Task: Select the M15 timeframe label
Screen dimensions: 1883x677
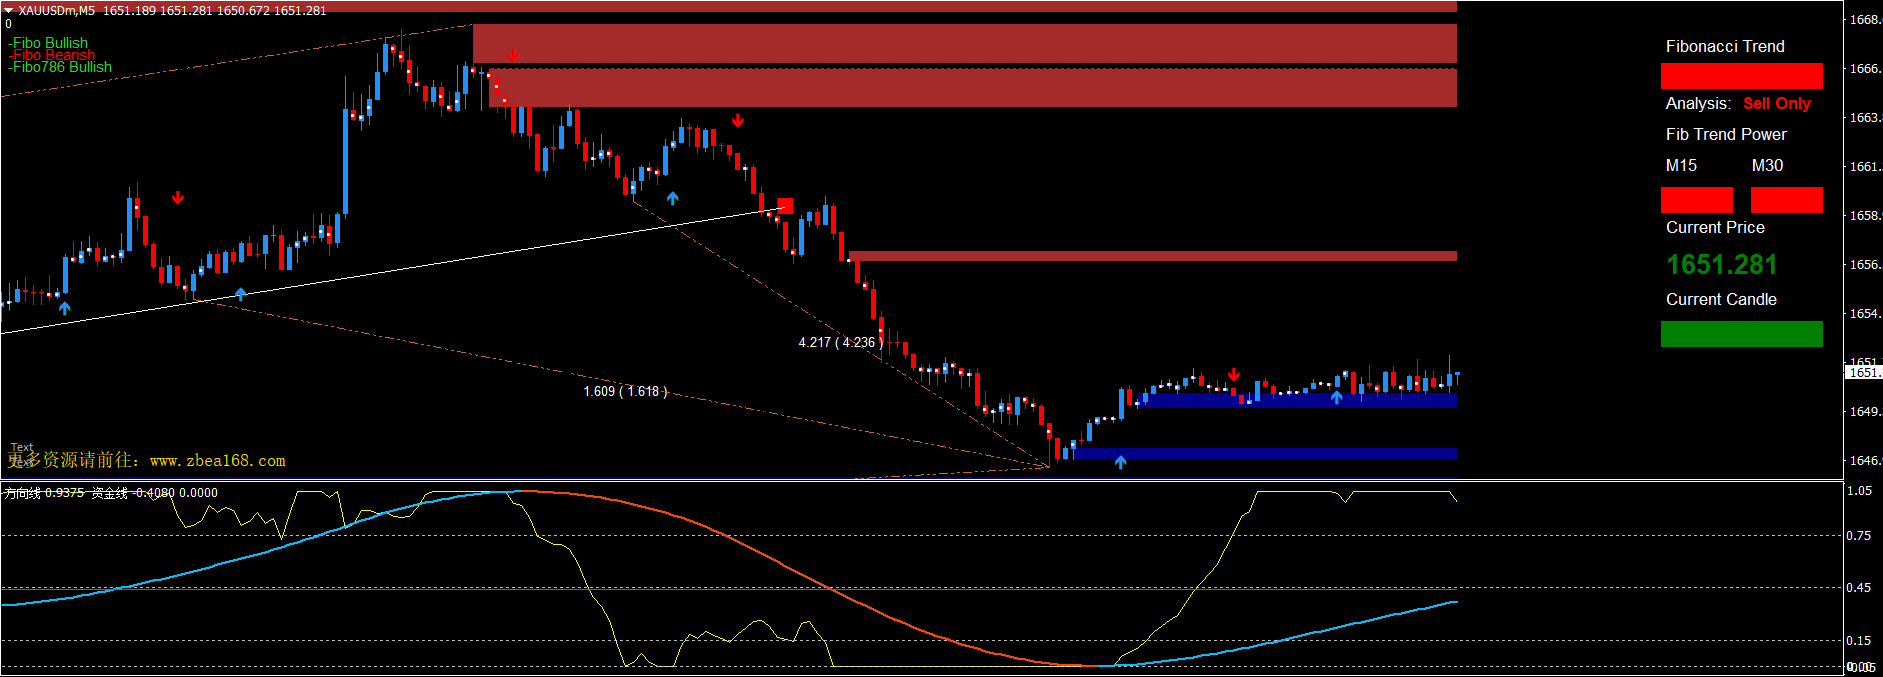Action: pyautogui.click(x=1681, y=165)
